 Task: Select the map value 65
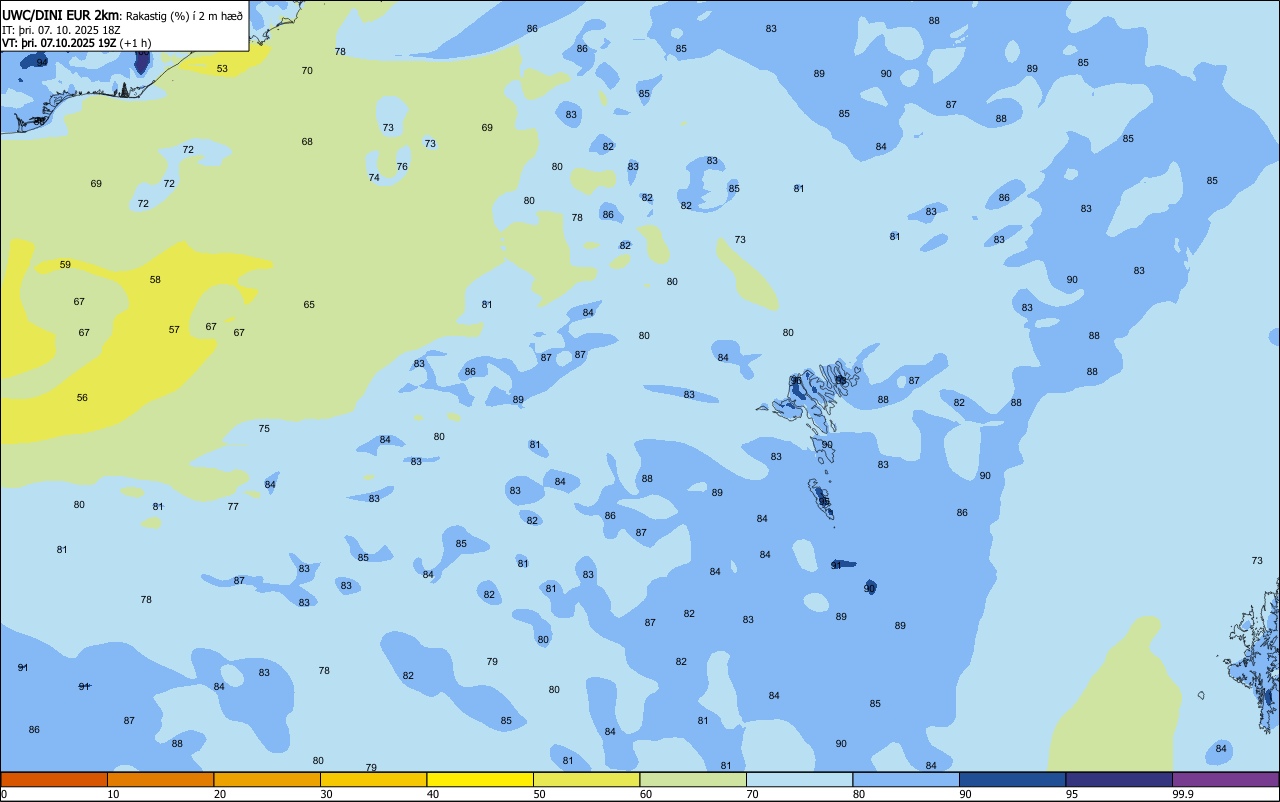[x=309, y=305]
